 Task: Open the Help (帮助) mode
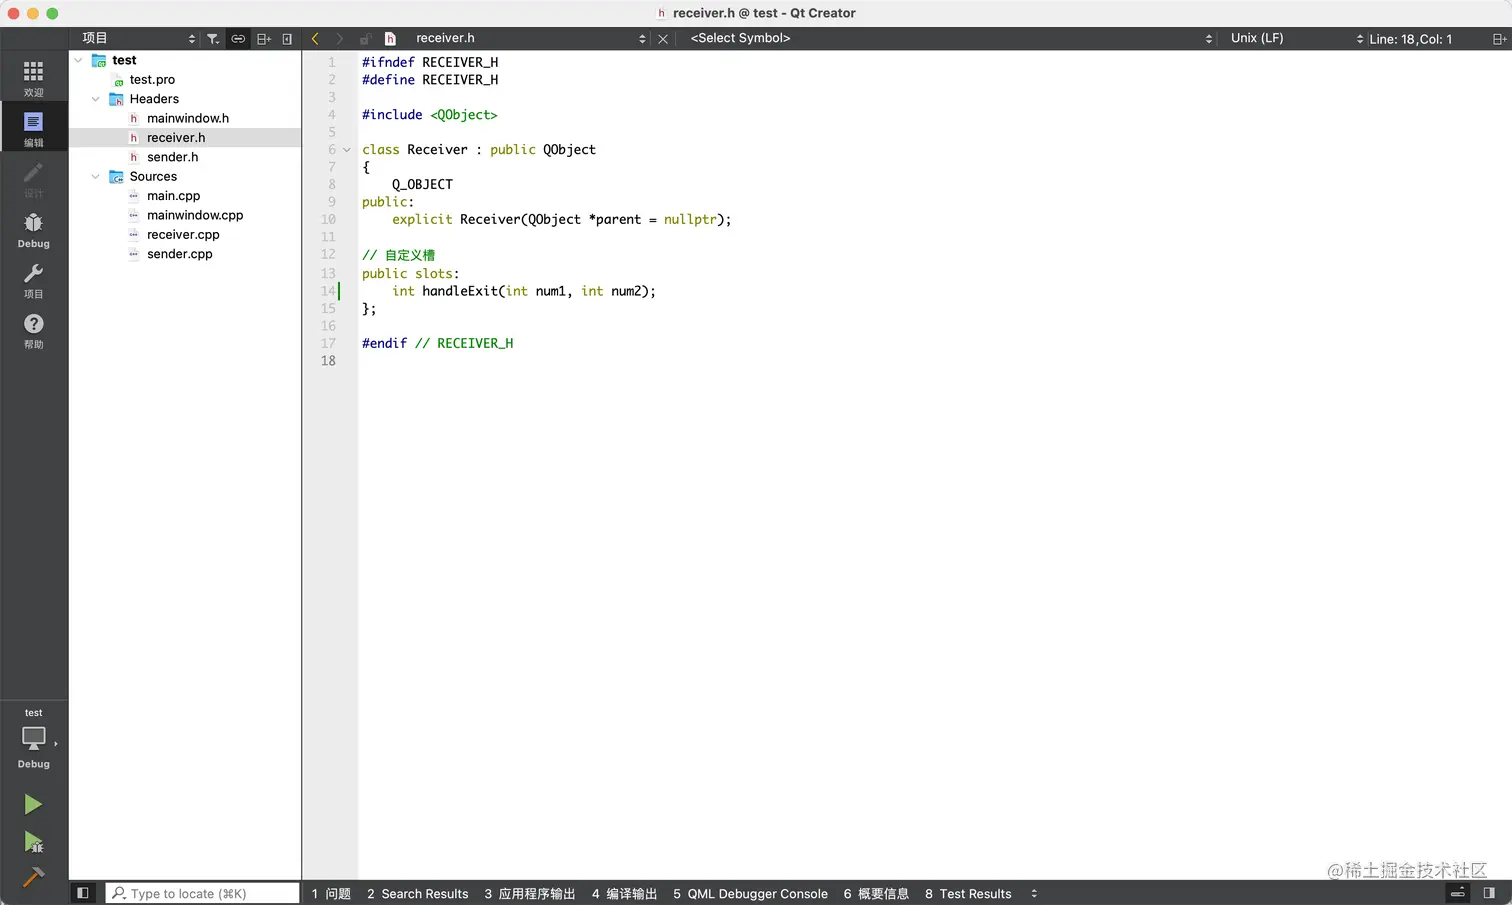(x=33, y=330)
